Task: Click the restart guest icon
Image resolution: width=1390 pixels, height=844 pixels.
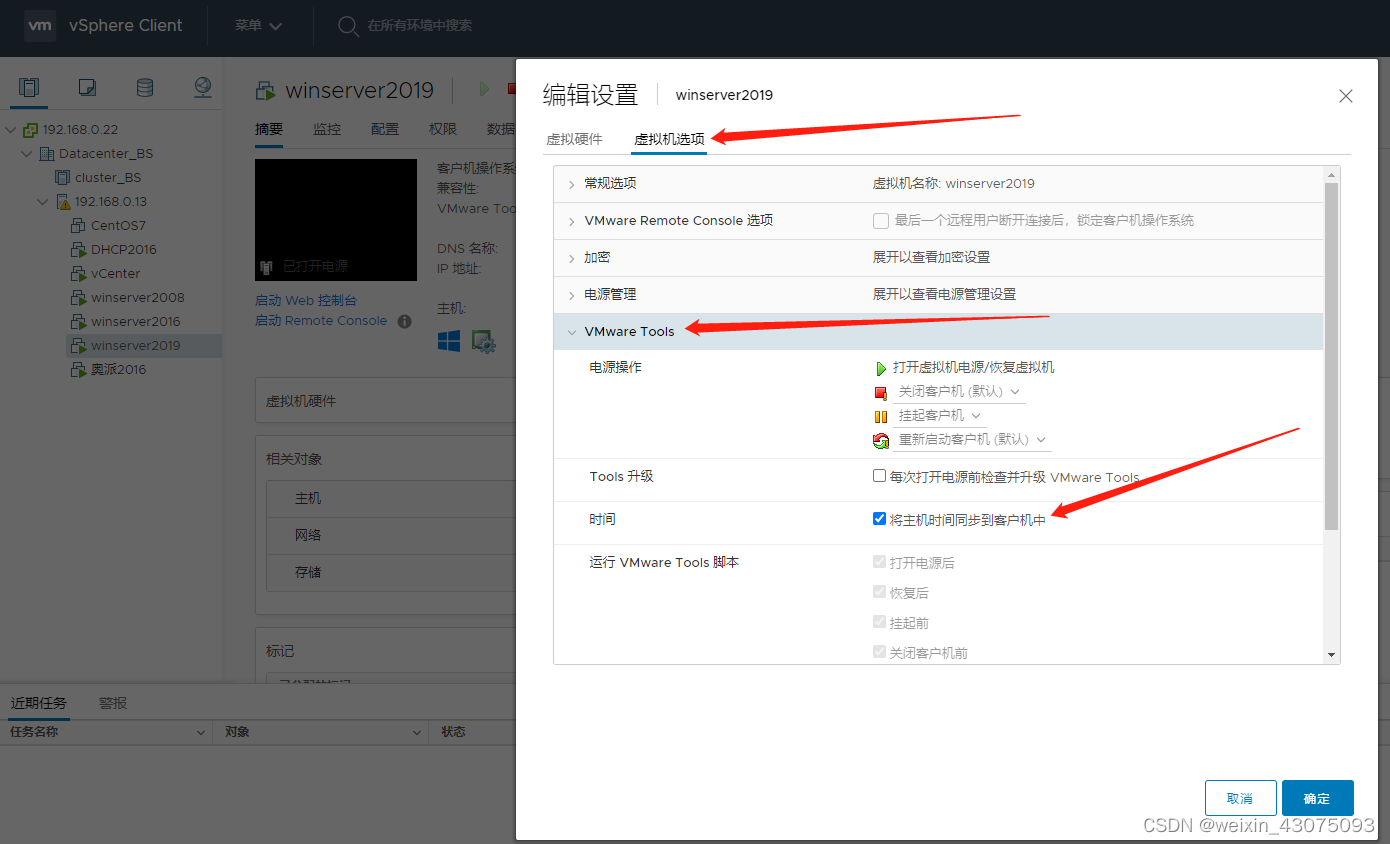Action: [x=881, y=440]
